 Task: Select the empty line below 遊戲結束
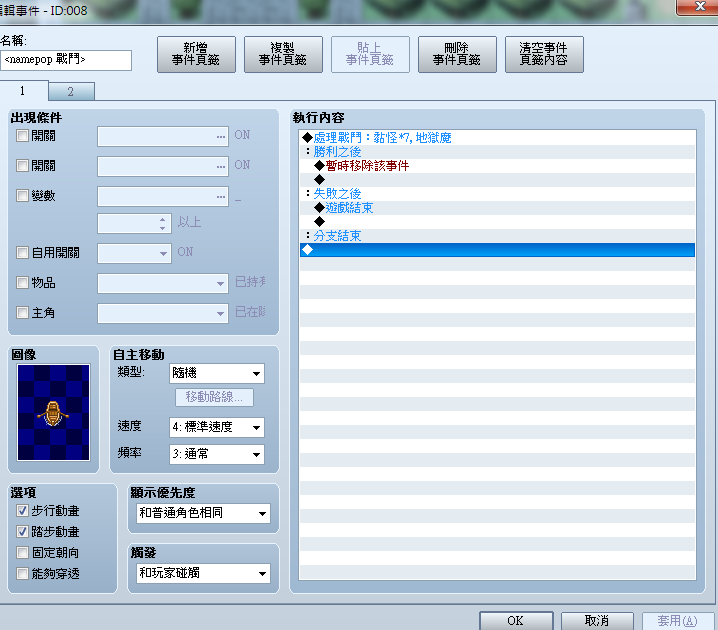tap(497, 222)
